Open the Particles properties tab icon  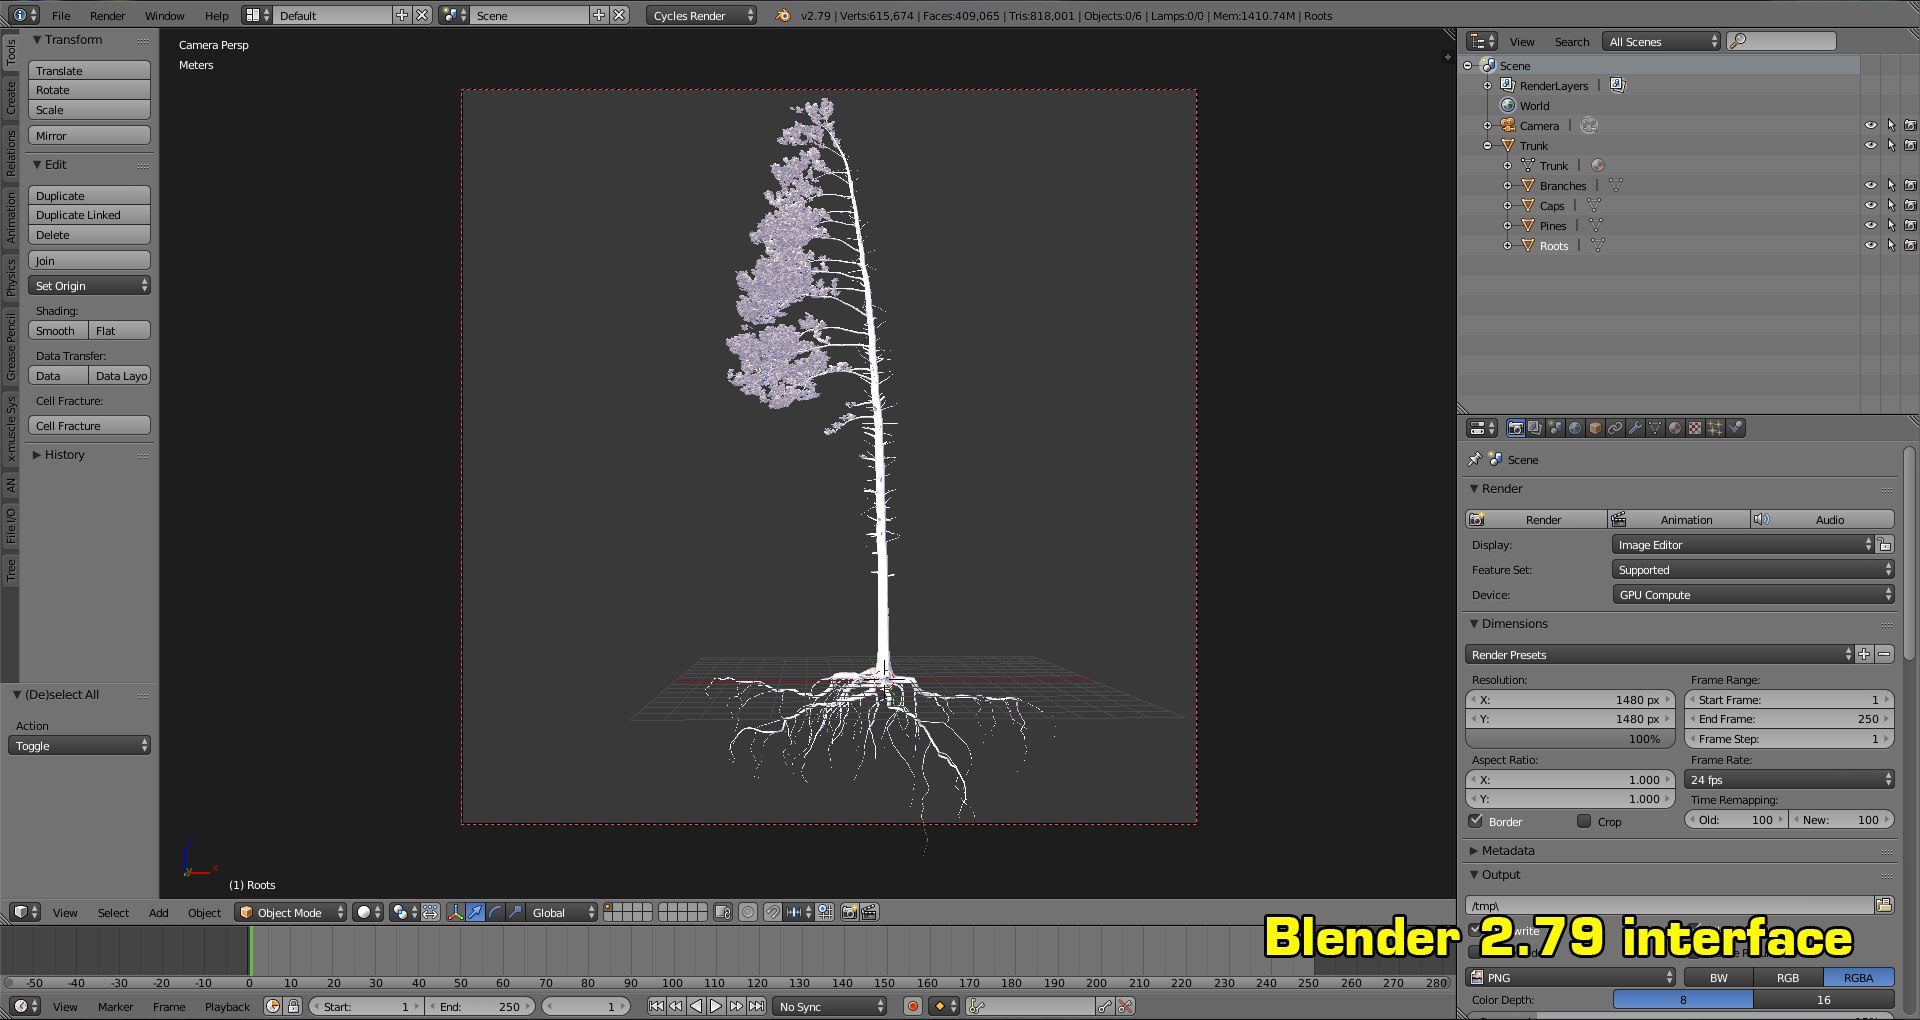[1715, 428]
